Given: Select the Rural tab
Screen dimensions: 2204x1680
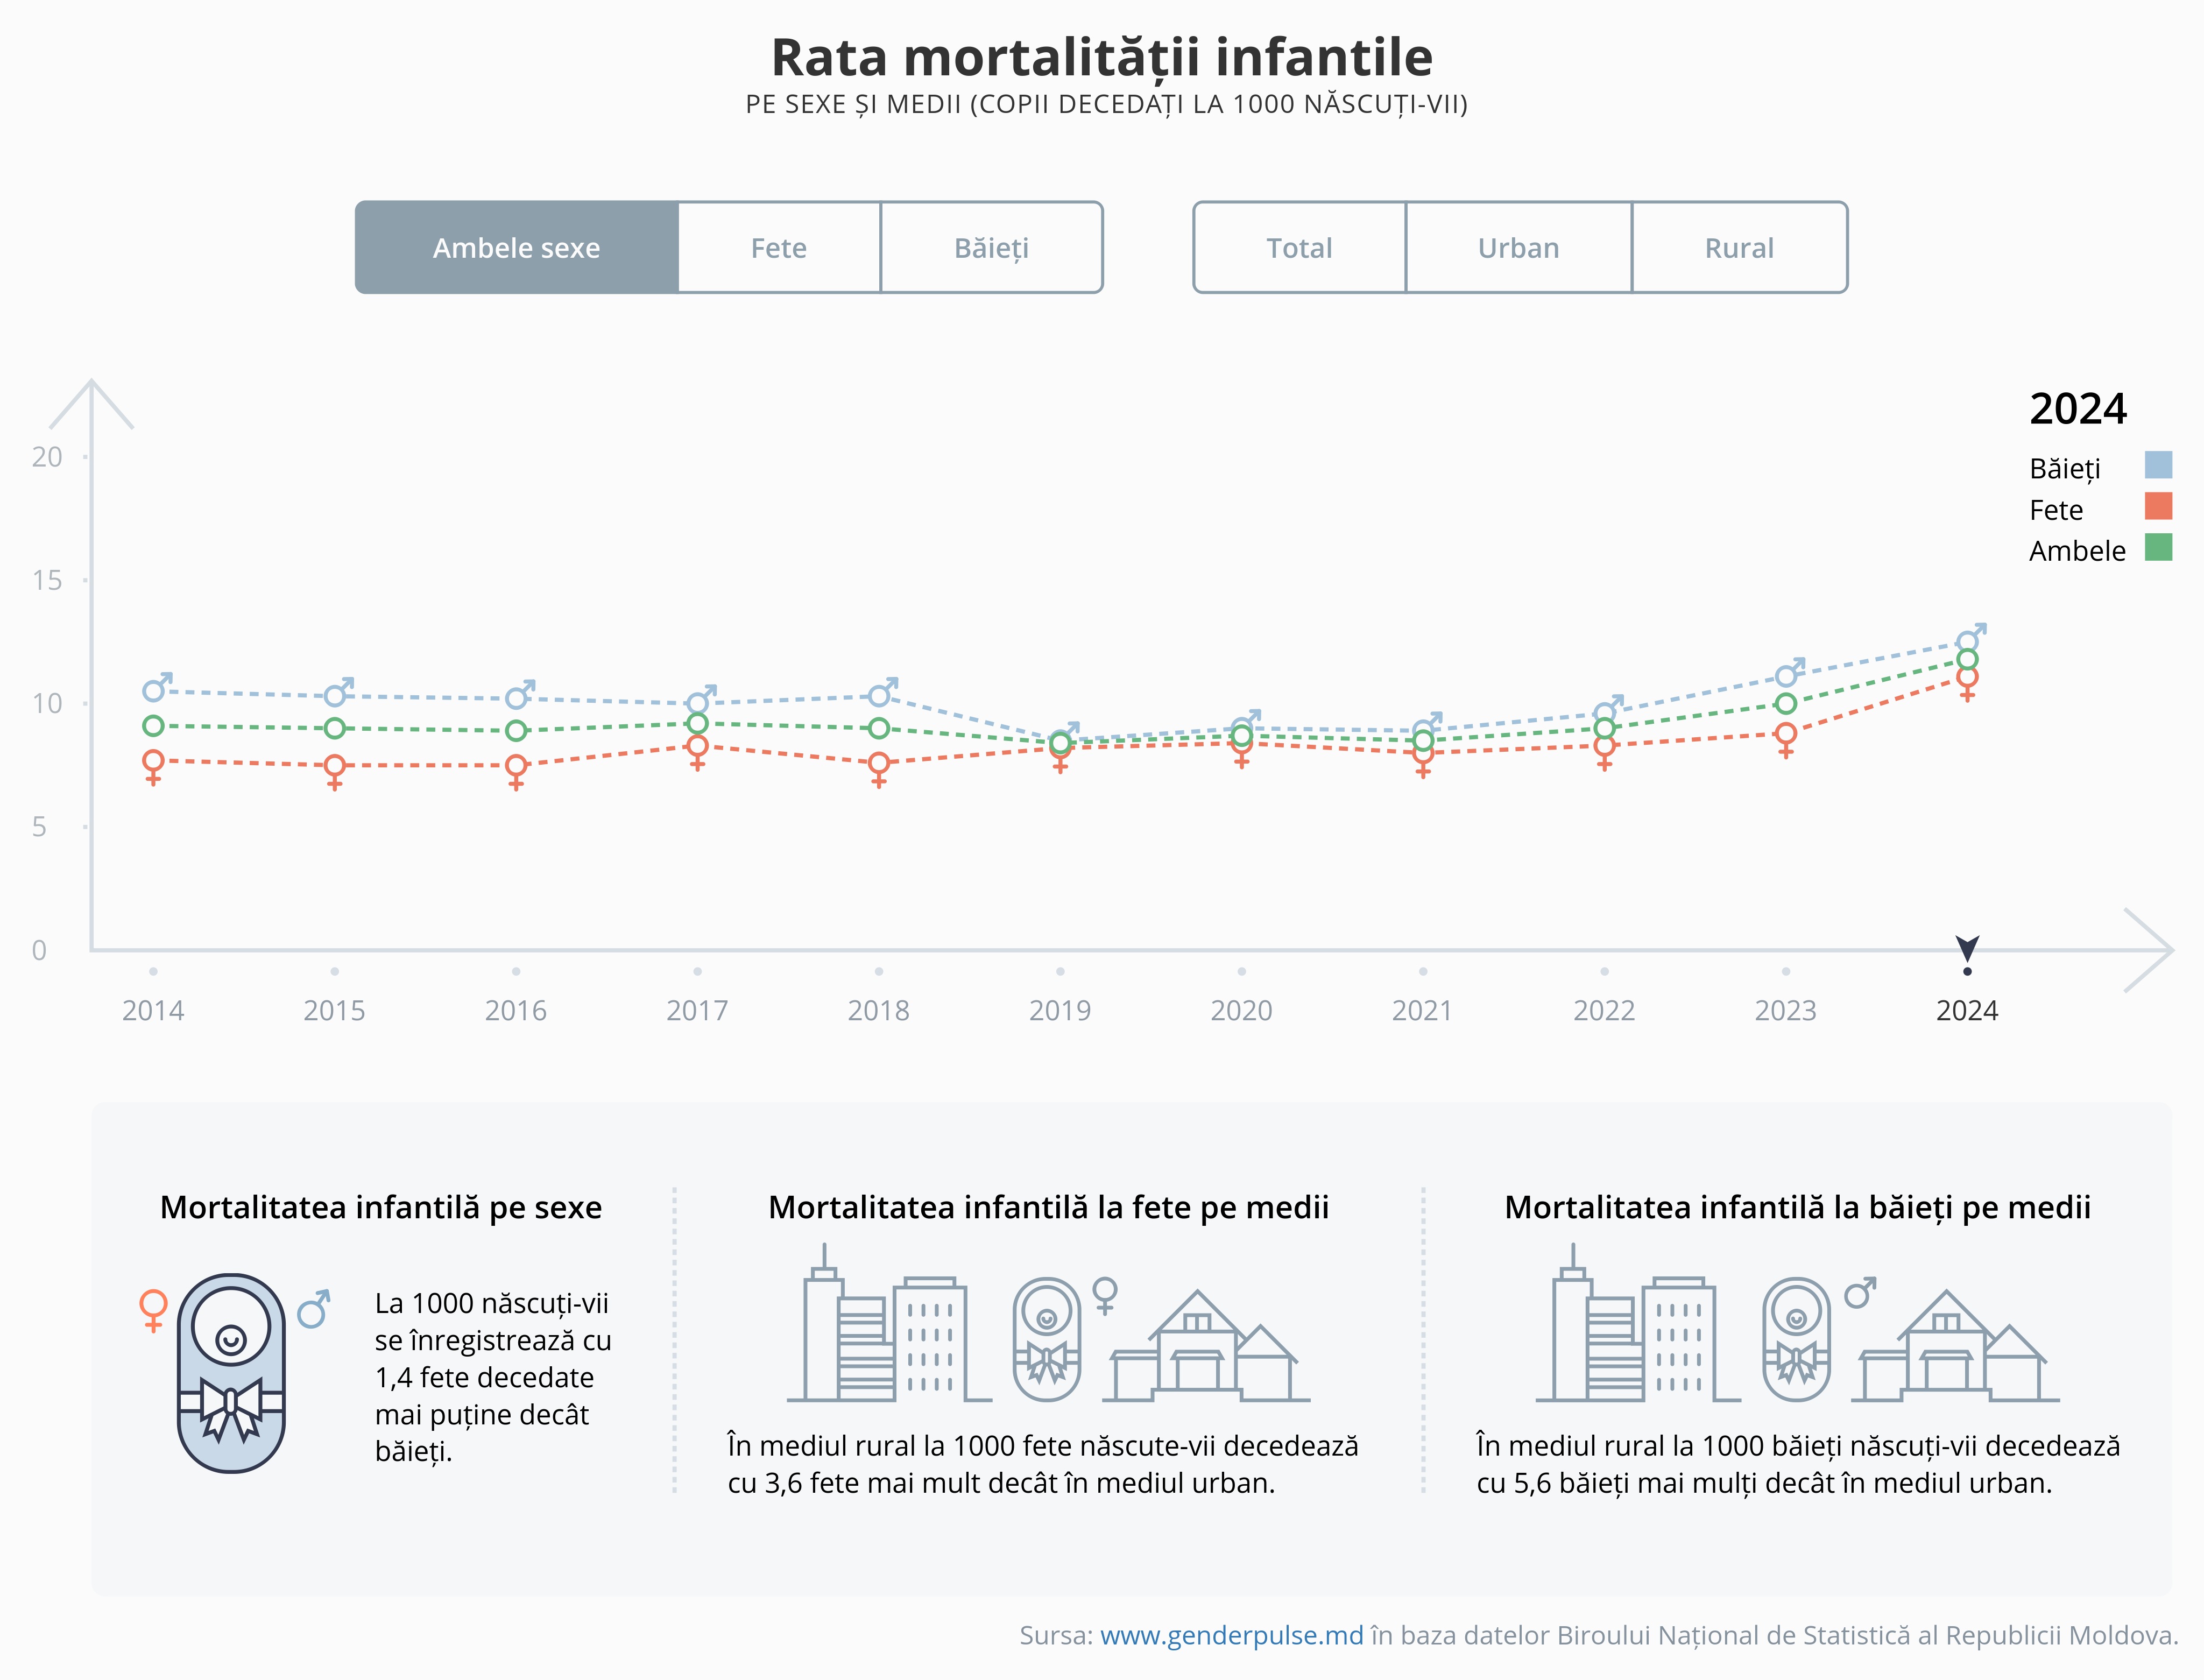Looking at the screenshot, I should (x=1739, y=248).
